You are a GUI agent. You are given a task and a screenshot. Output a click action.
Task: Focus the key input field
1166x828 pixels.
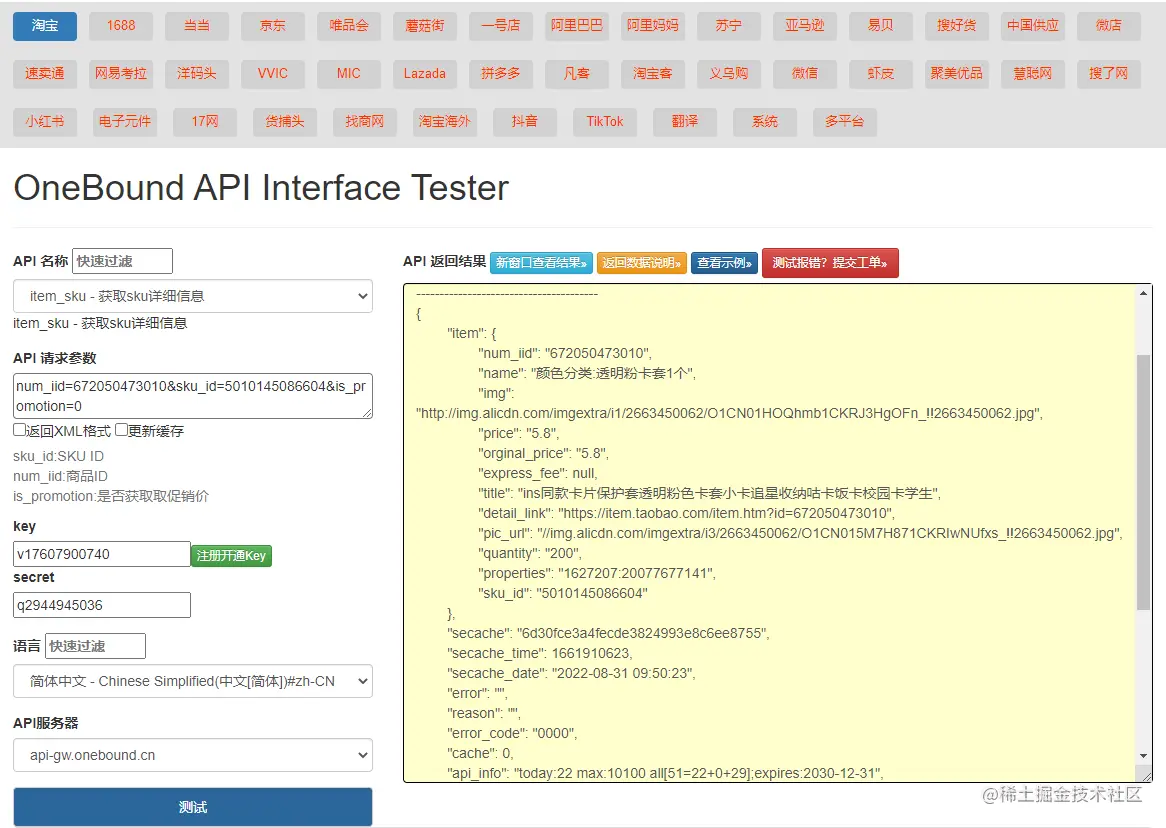tap(102, 554)
